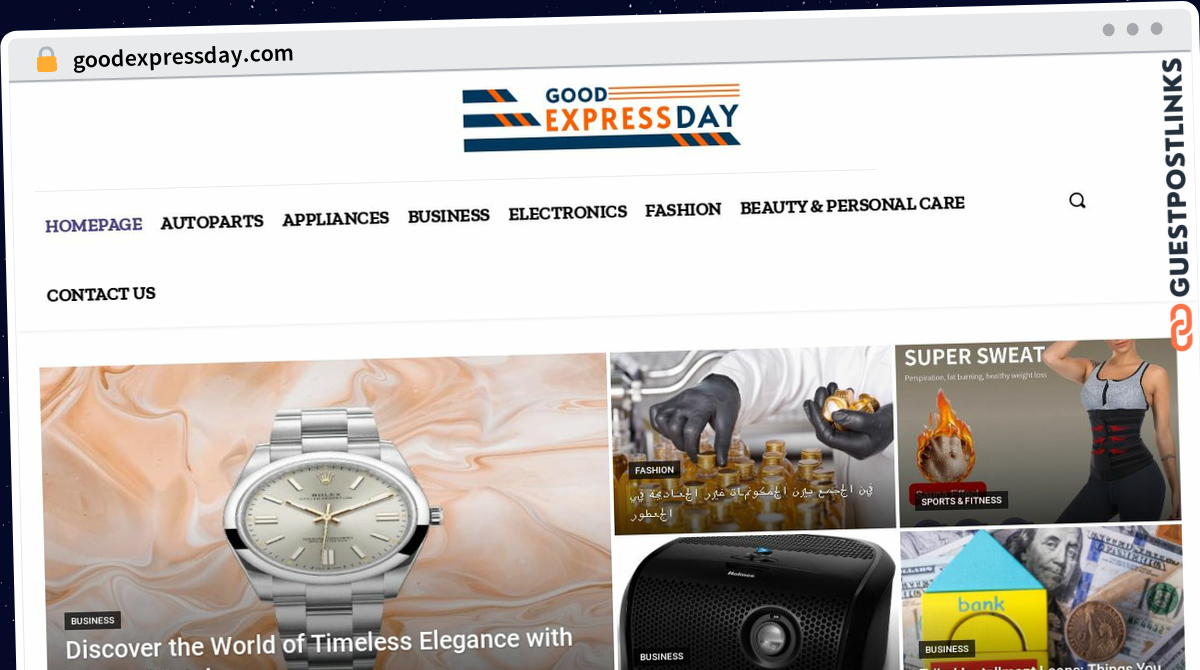The image size is (1200, 670).
Task: Click the Guestpostlinks chain-link icon
Action: point(1181,327)
